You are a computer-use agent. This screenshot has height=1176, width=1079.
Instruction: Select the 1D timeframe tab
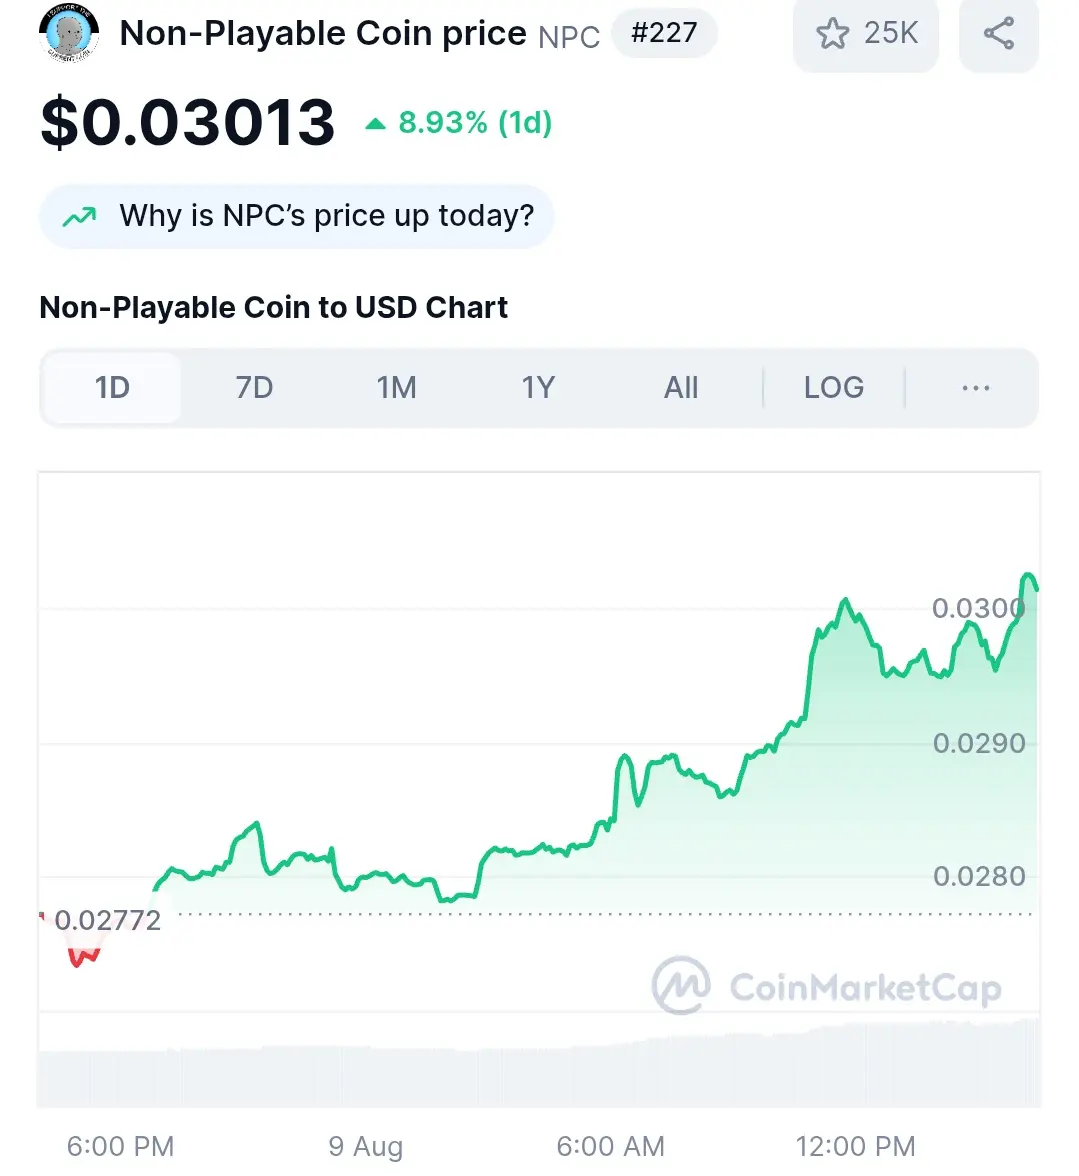[112, 388]
